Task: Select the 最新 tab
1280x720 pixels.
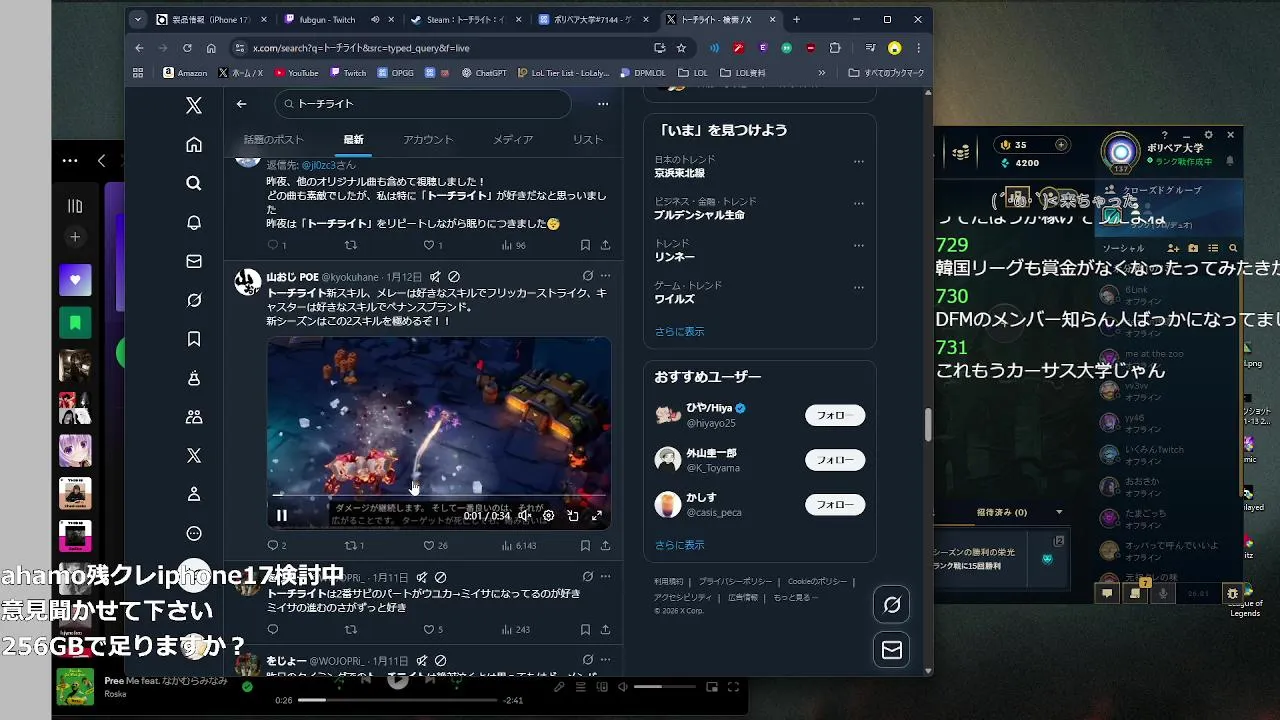Action: coord(353,139)
